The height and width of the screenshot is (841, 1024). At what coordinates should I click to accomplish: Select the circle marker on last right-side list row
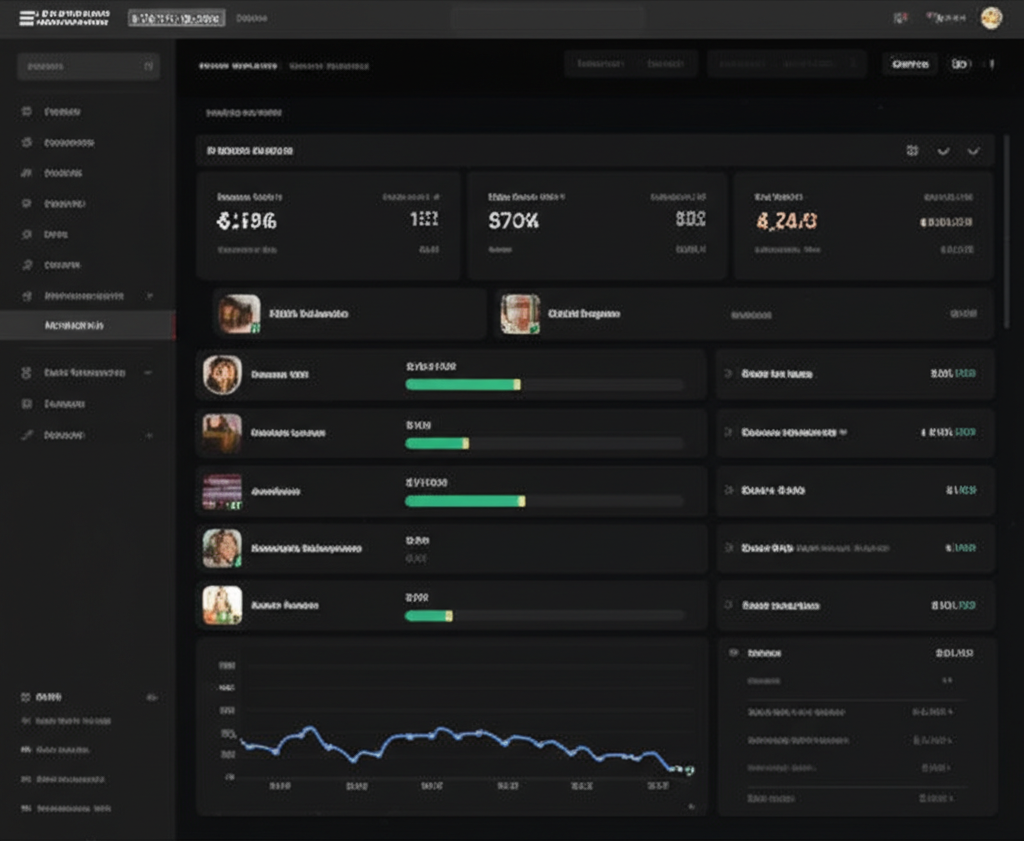tap(729, 606)
